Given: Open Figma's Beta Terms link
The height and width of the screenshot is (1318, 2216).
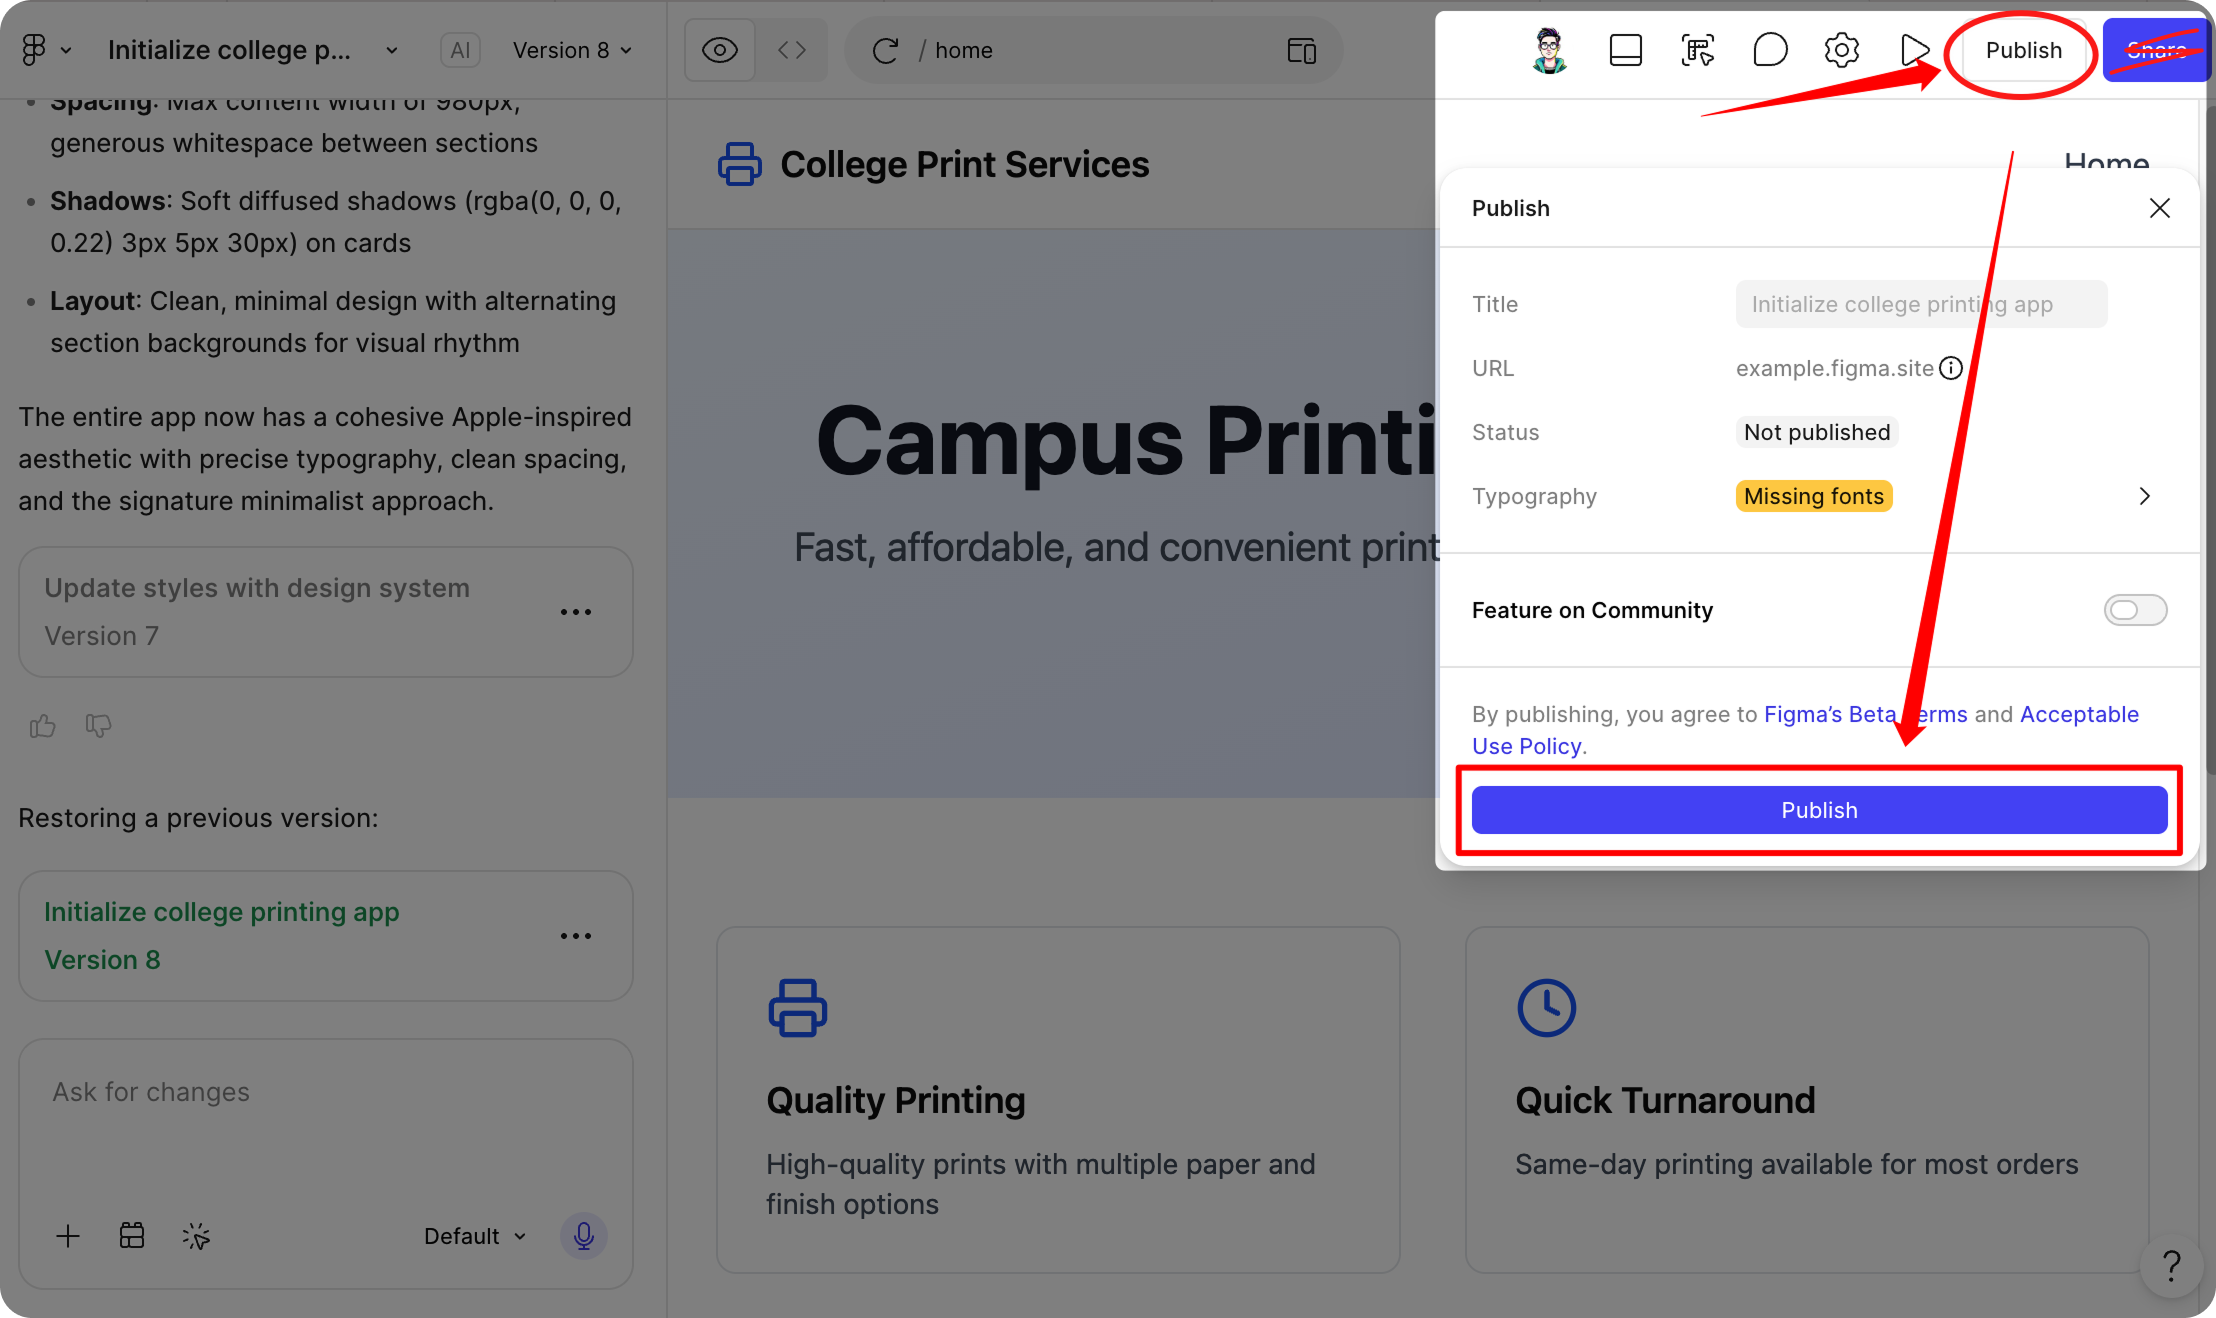Looking at the screenshot, I should coord(1865,714).
